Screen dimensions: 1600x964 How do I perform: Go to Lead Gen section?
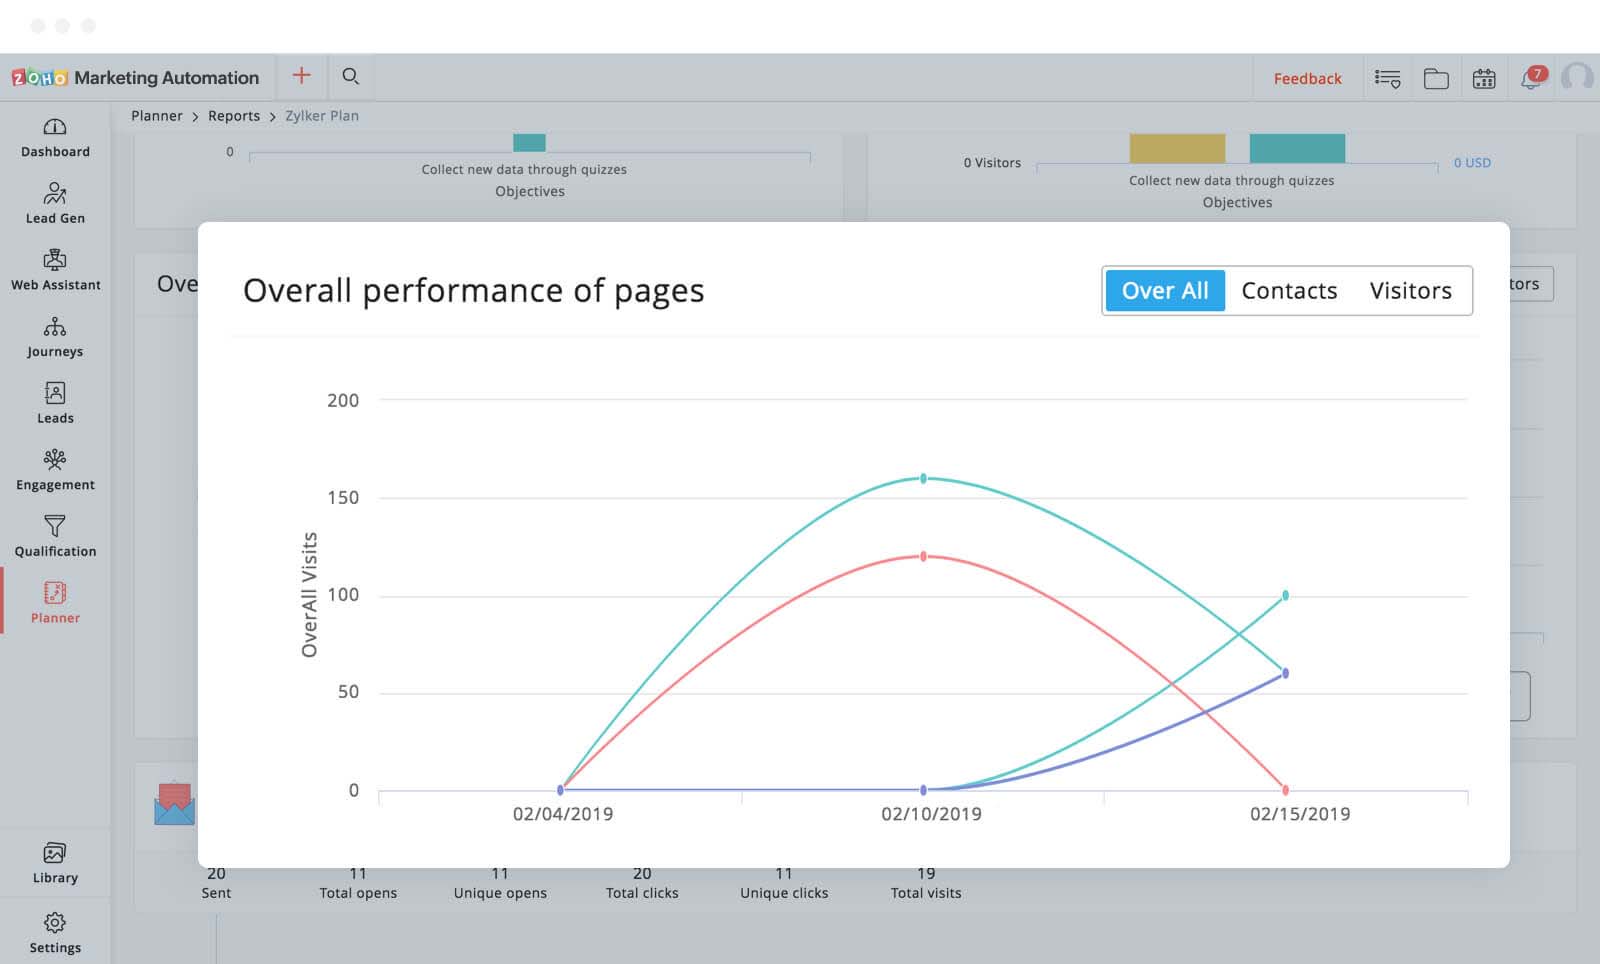55,203
